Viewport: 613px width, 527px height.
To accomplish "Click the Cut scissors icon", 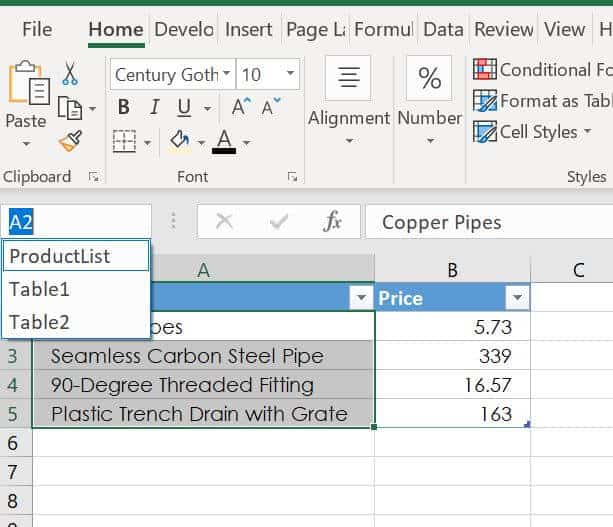I will tap(70, 74).
